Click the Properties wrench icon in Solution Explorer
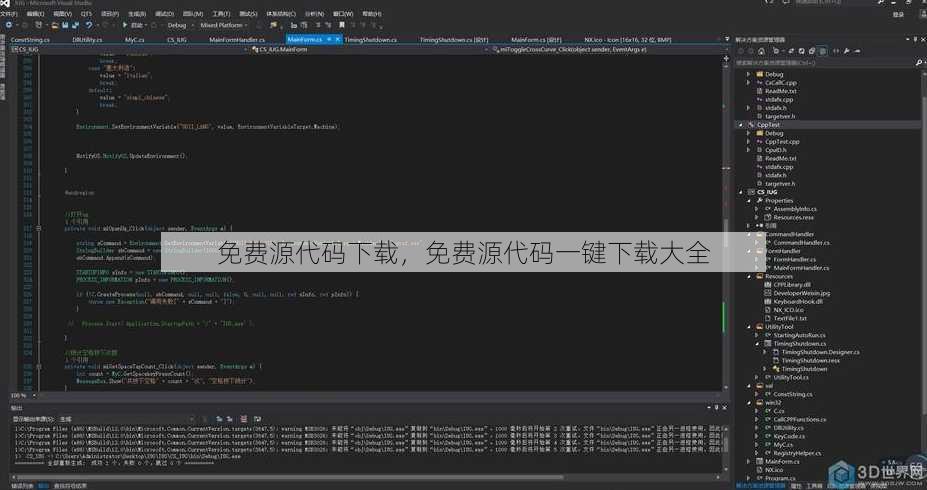The image size is (927, 490). pos(847,51)
